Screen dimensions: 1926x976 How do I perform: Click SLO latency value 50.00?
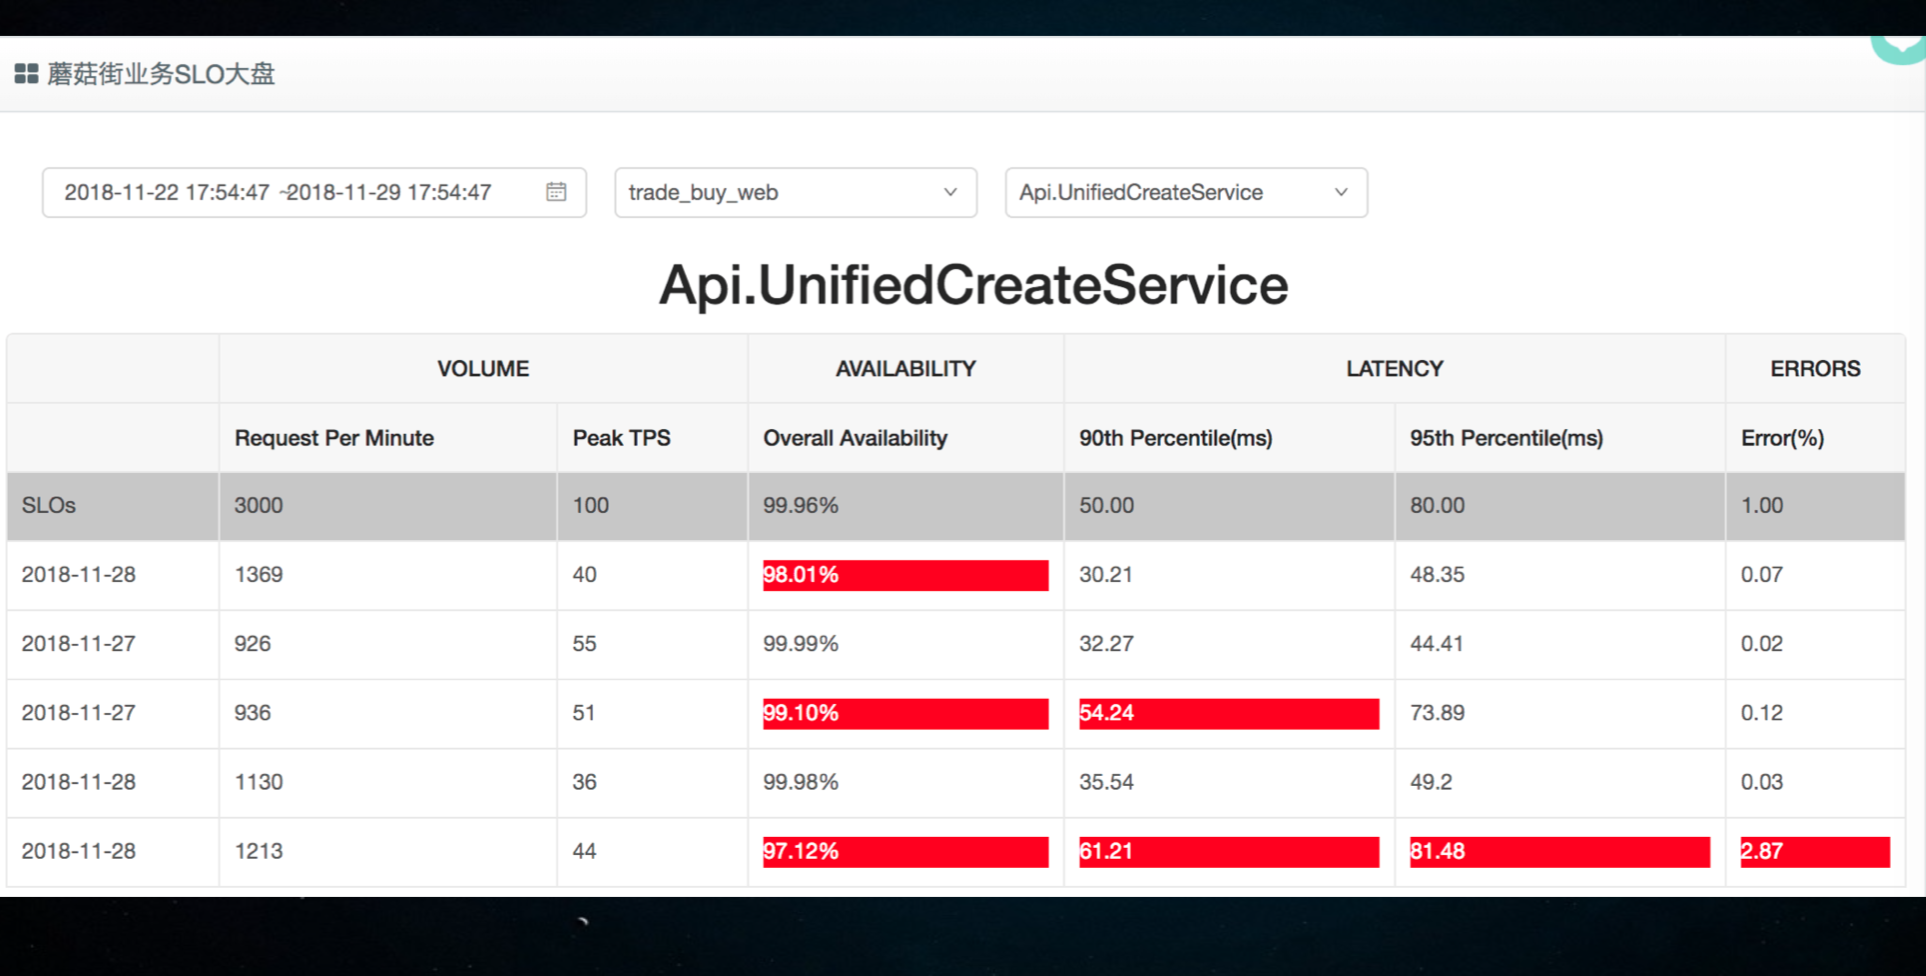pyautogui.click(x=1106, y=505)
